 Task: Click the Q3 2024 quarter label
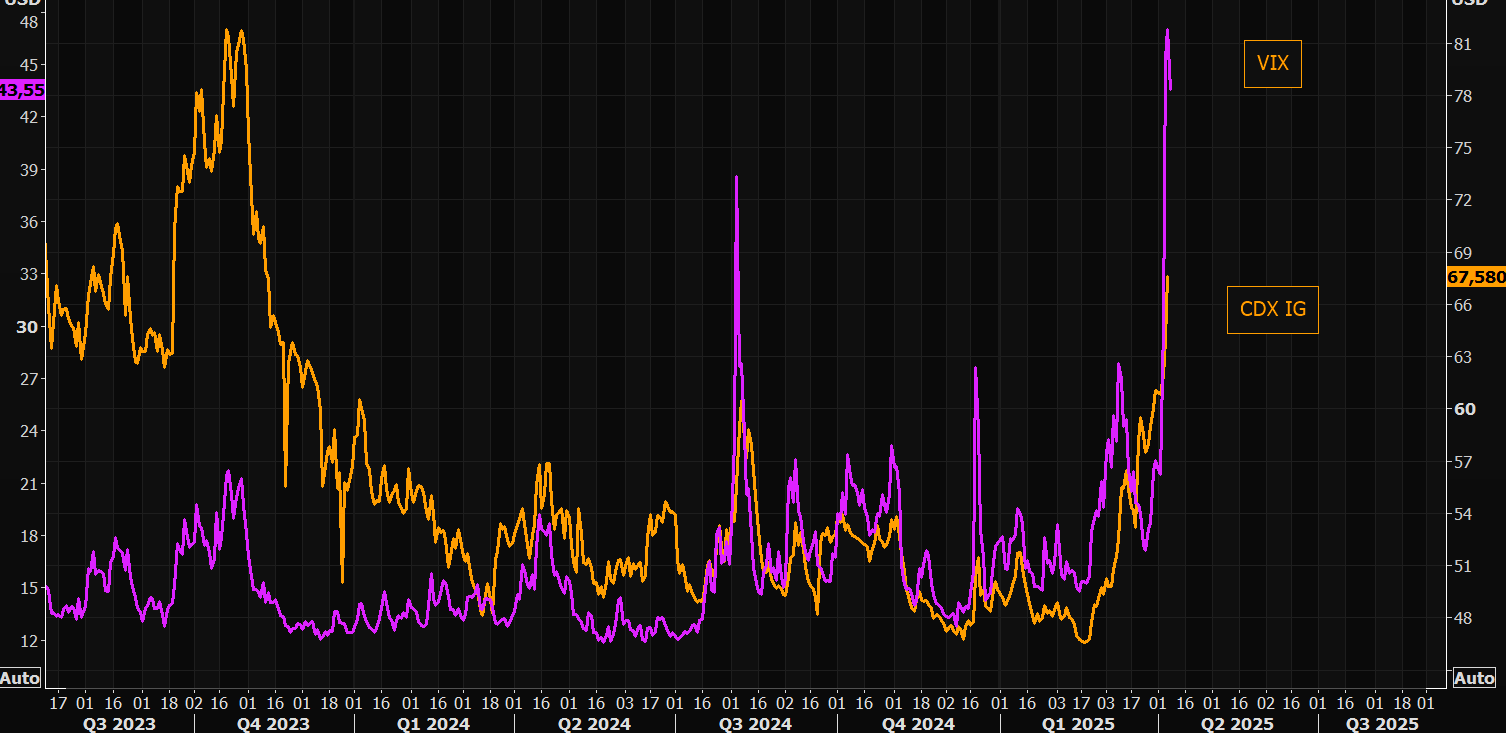point(755,723)
